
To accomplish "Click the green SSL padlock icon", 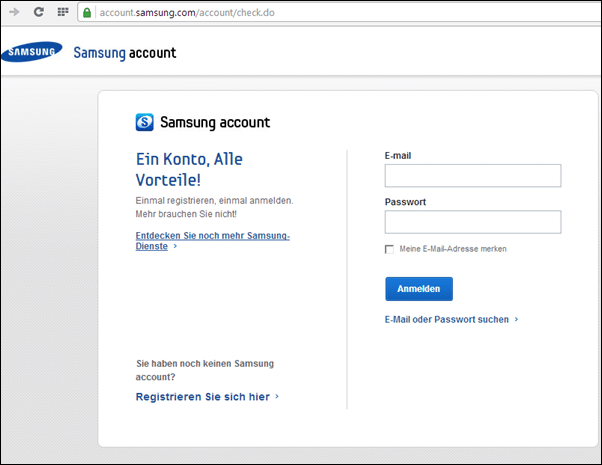I will point(87,13).
